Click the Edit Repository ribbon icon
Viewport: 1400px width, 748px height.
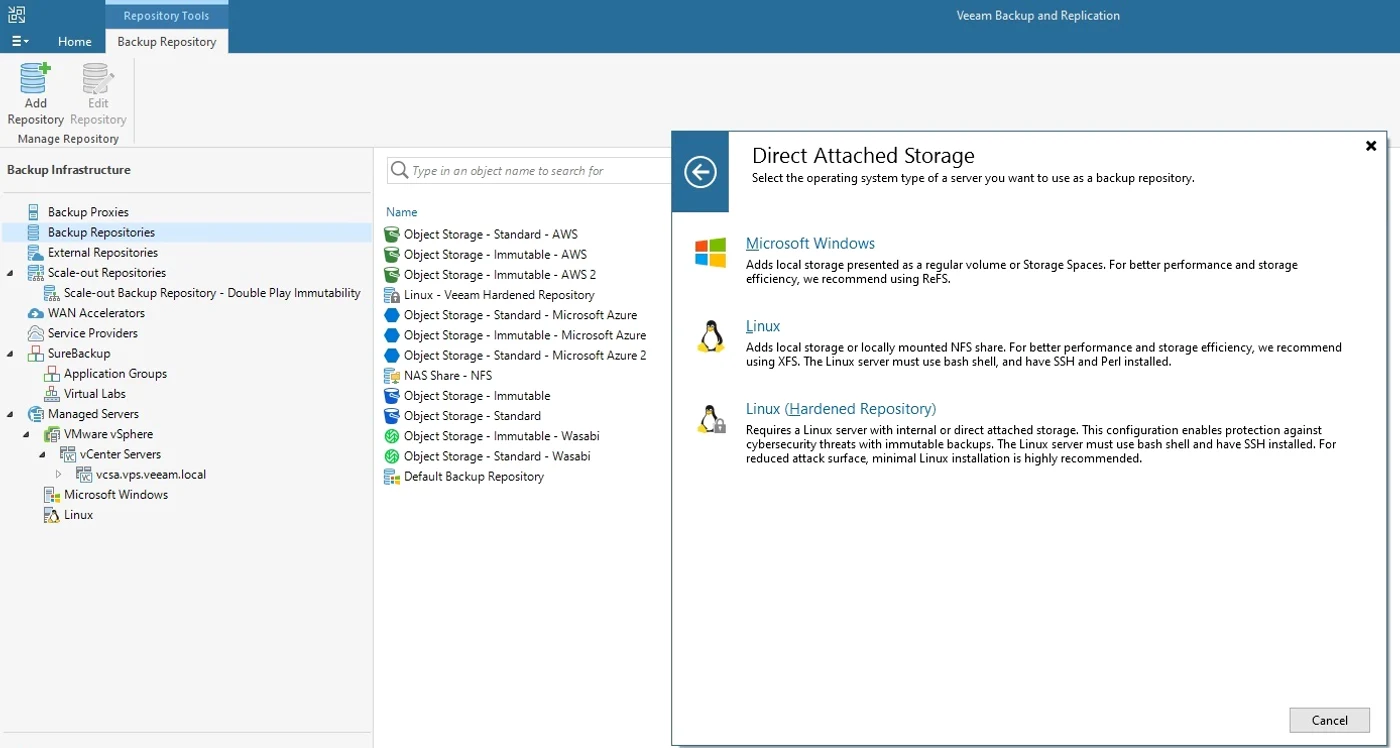[98, 78]
